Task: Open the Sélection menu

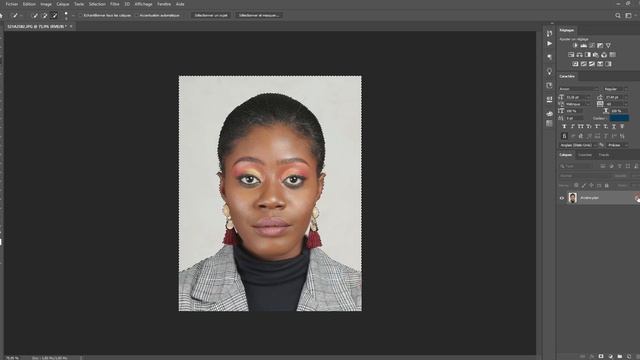Action: point(97,4)
